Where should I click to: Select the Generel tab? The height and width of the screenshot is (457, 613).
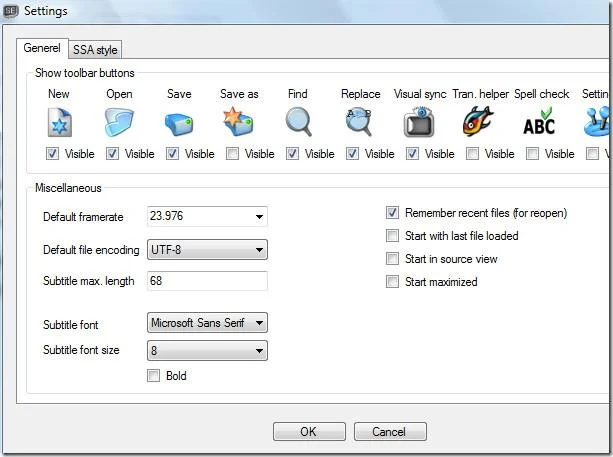point(42,48)
